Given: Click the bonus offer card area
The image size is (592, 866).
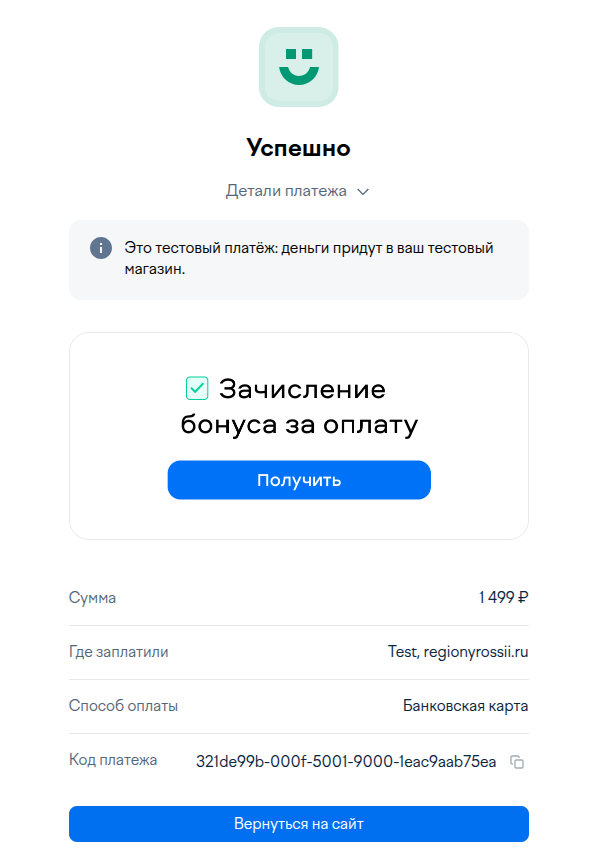Looking at the screenshot, I should pyautogui.click(x=299, y=436).
